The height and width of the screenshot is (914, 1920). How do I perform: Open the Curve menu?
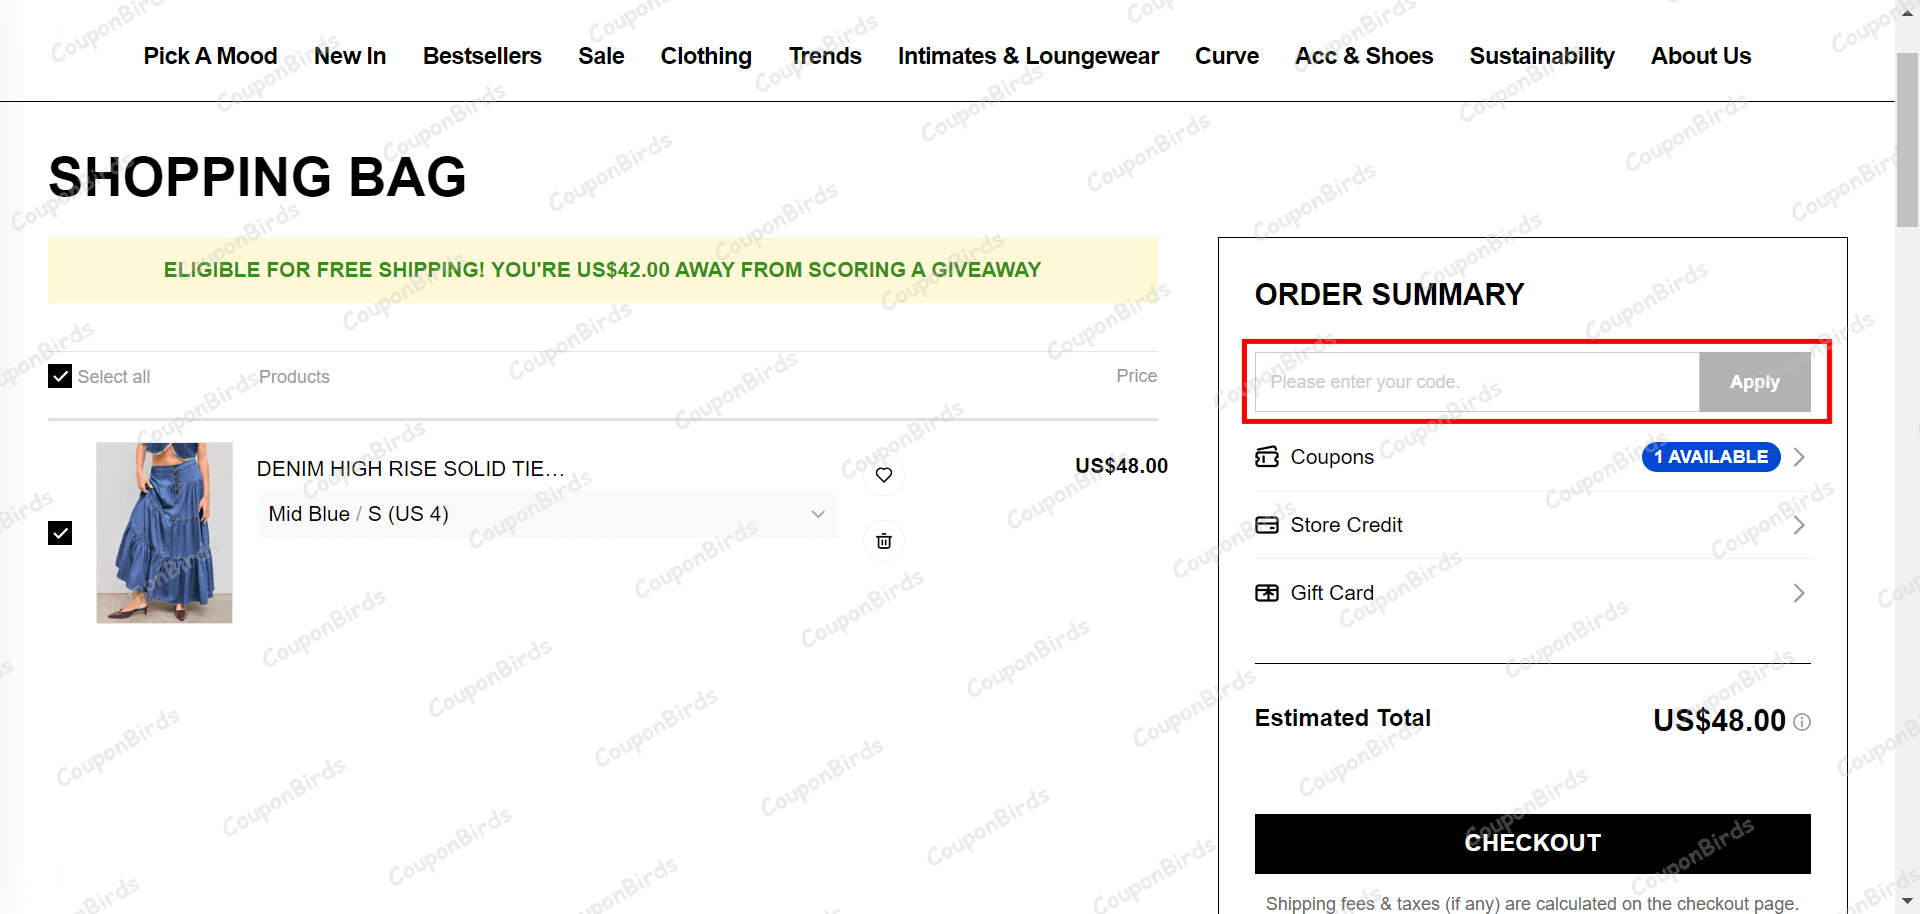point(1227,56)
